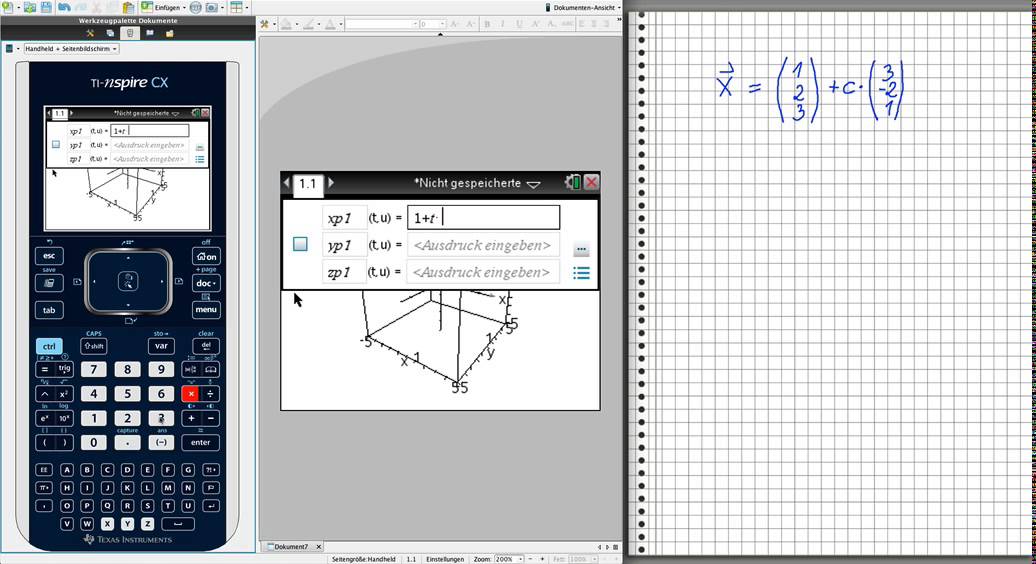Open the Handheld + Seitenbildschirm dropdown
The height and width of the screenshot is (564, 1036).
pos(71,49)
